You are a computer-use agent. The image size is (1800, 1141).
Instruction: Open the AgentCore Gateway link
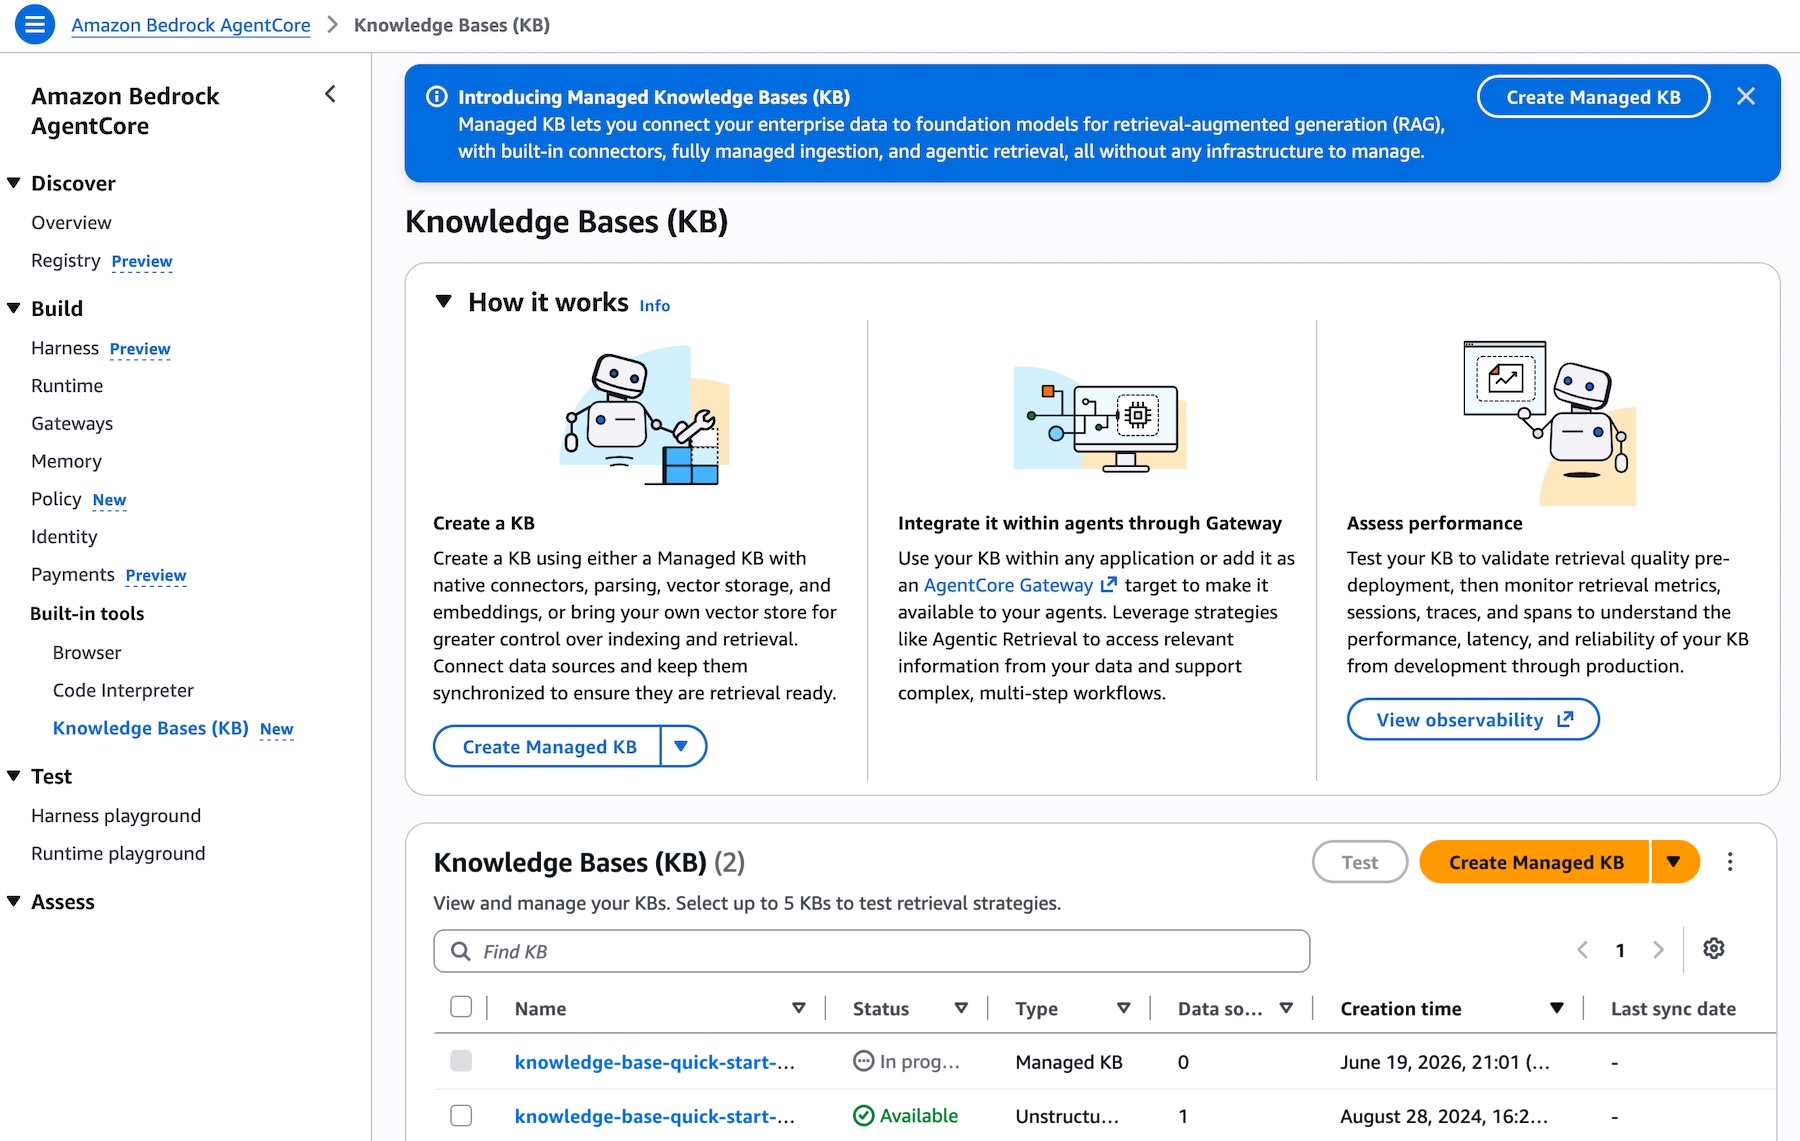(1008, 585)
